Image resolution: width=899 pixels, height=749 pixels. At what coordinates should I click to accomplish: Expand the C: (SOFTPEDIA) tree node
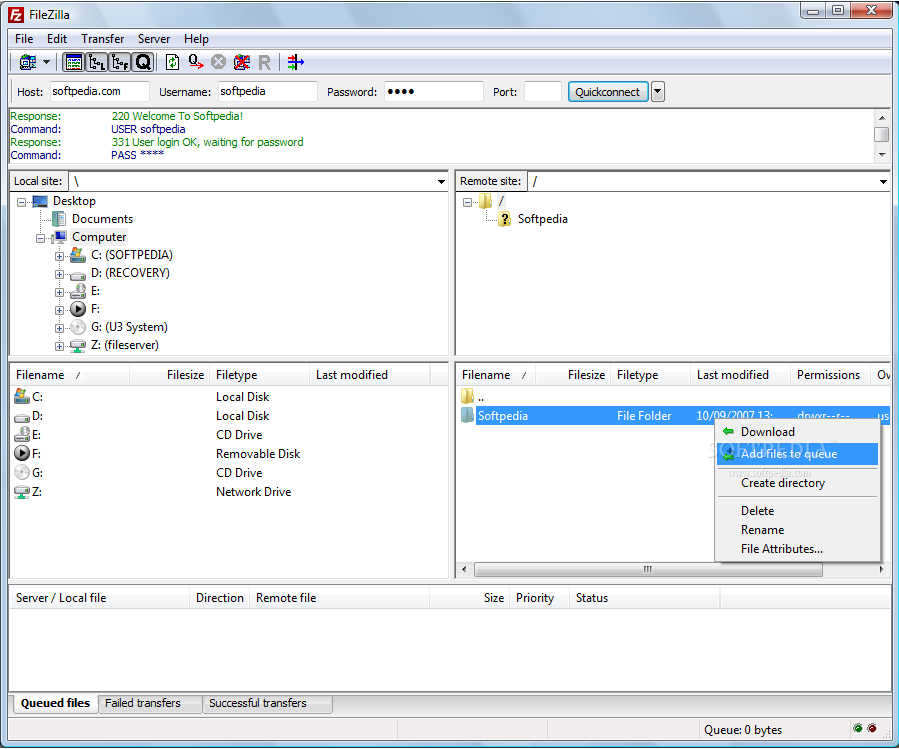pyautogui.click(x=59, y=256)
